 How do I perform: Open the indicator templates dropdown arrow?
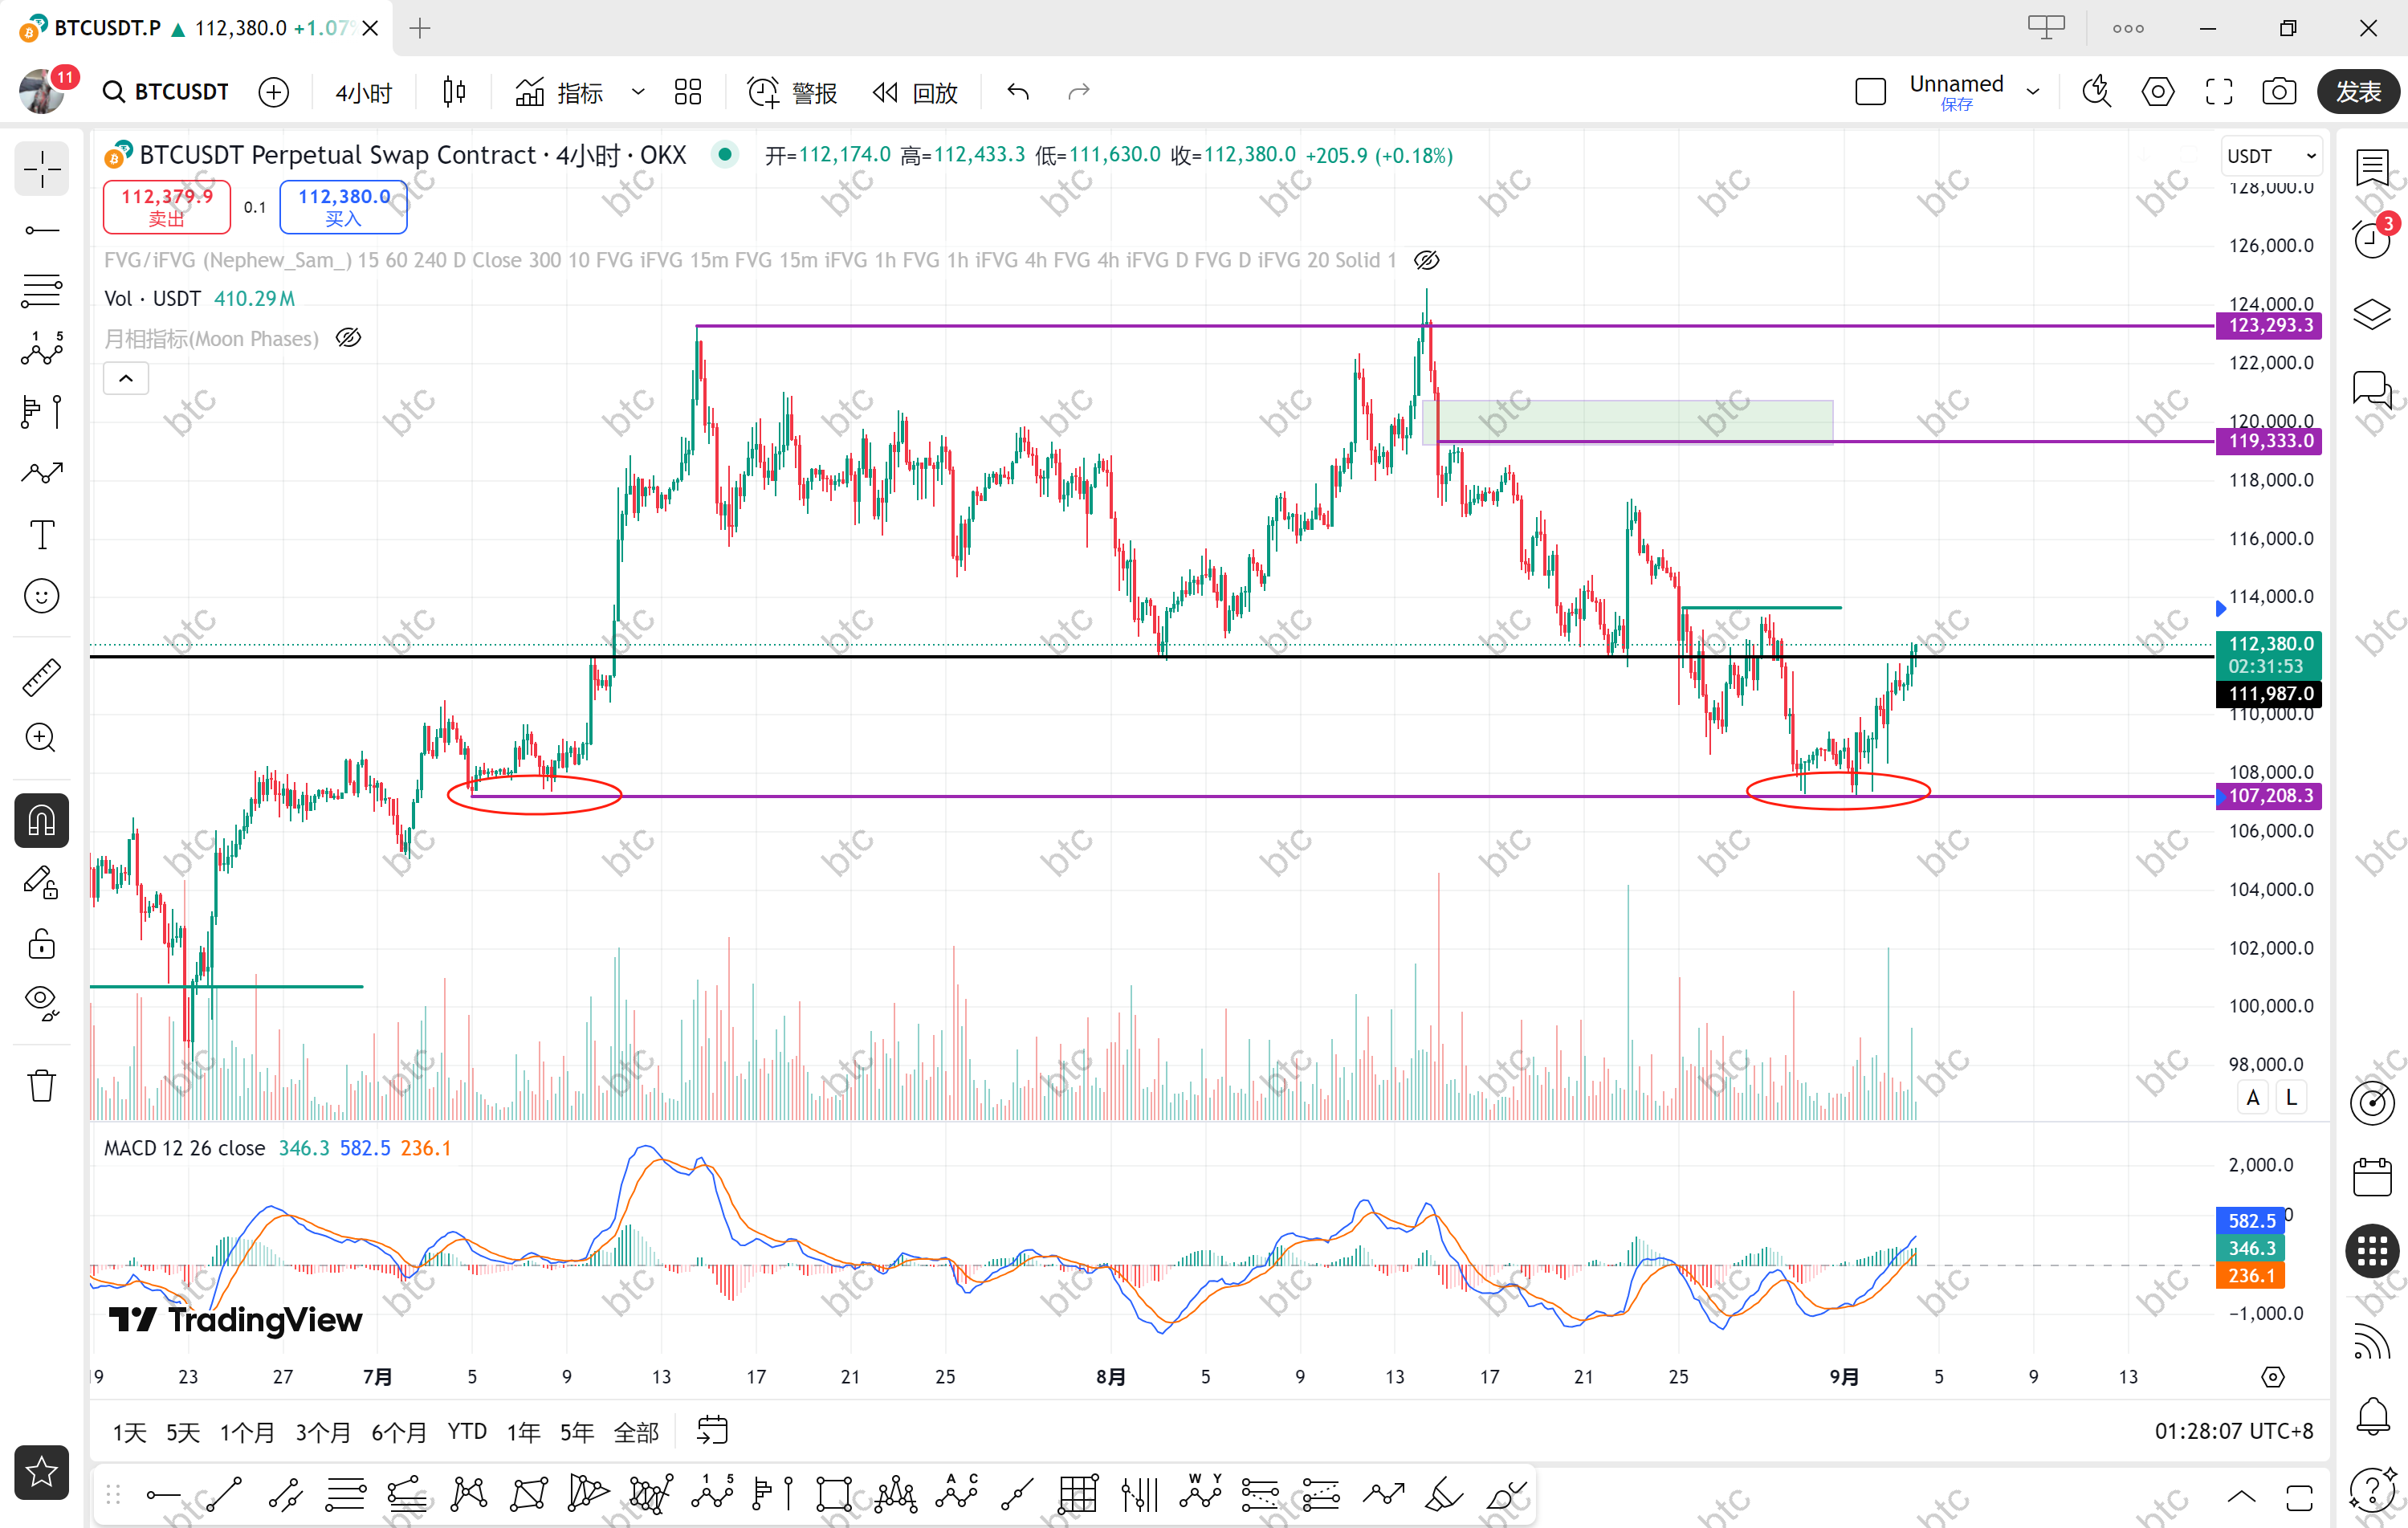pyautogui.click(x=638, y=92)
